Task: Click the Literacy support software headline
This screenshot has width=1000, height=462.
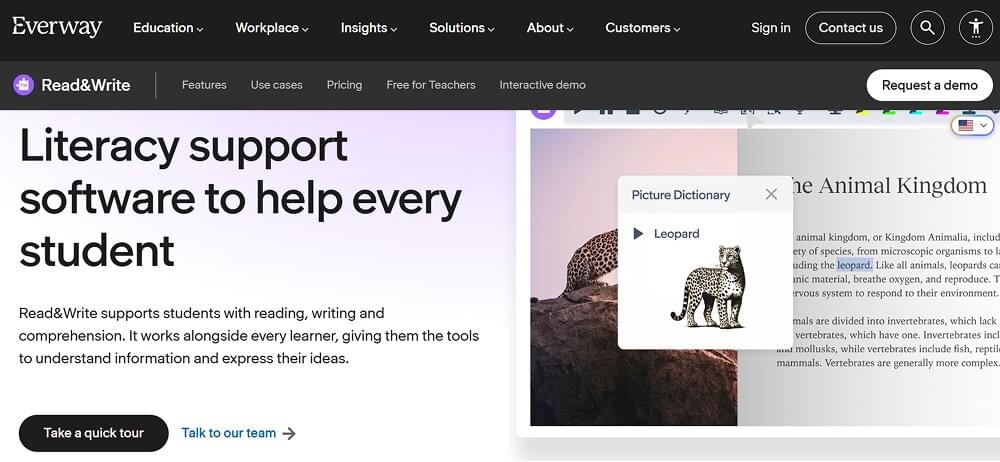Action: pyautogui.click(x=240, y=197)
